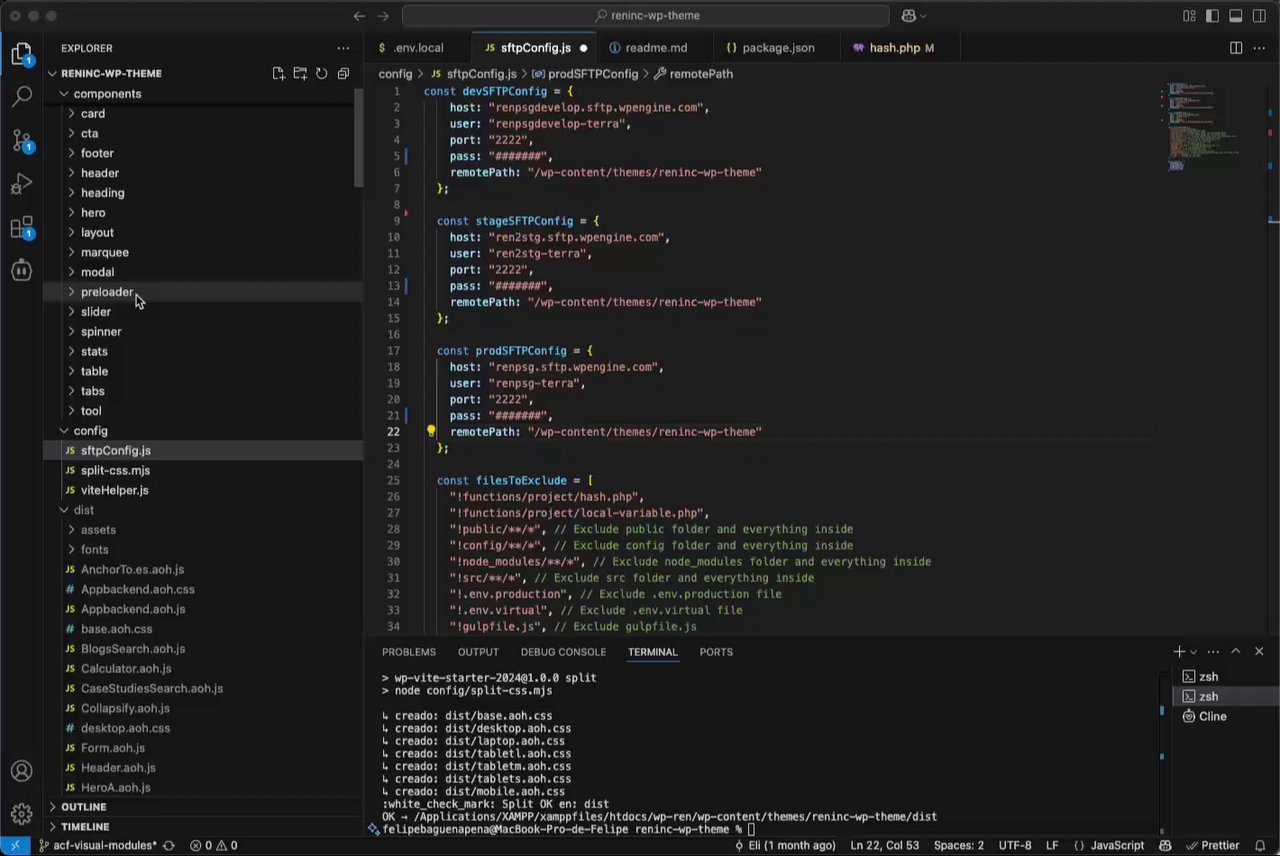Image resolution: width=1280 pixels, height=856 pixels.
Task: Click the JavaScript language mode indicator
Action: click(1110, 846)
